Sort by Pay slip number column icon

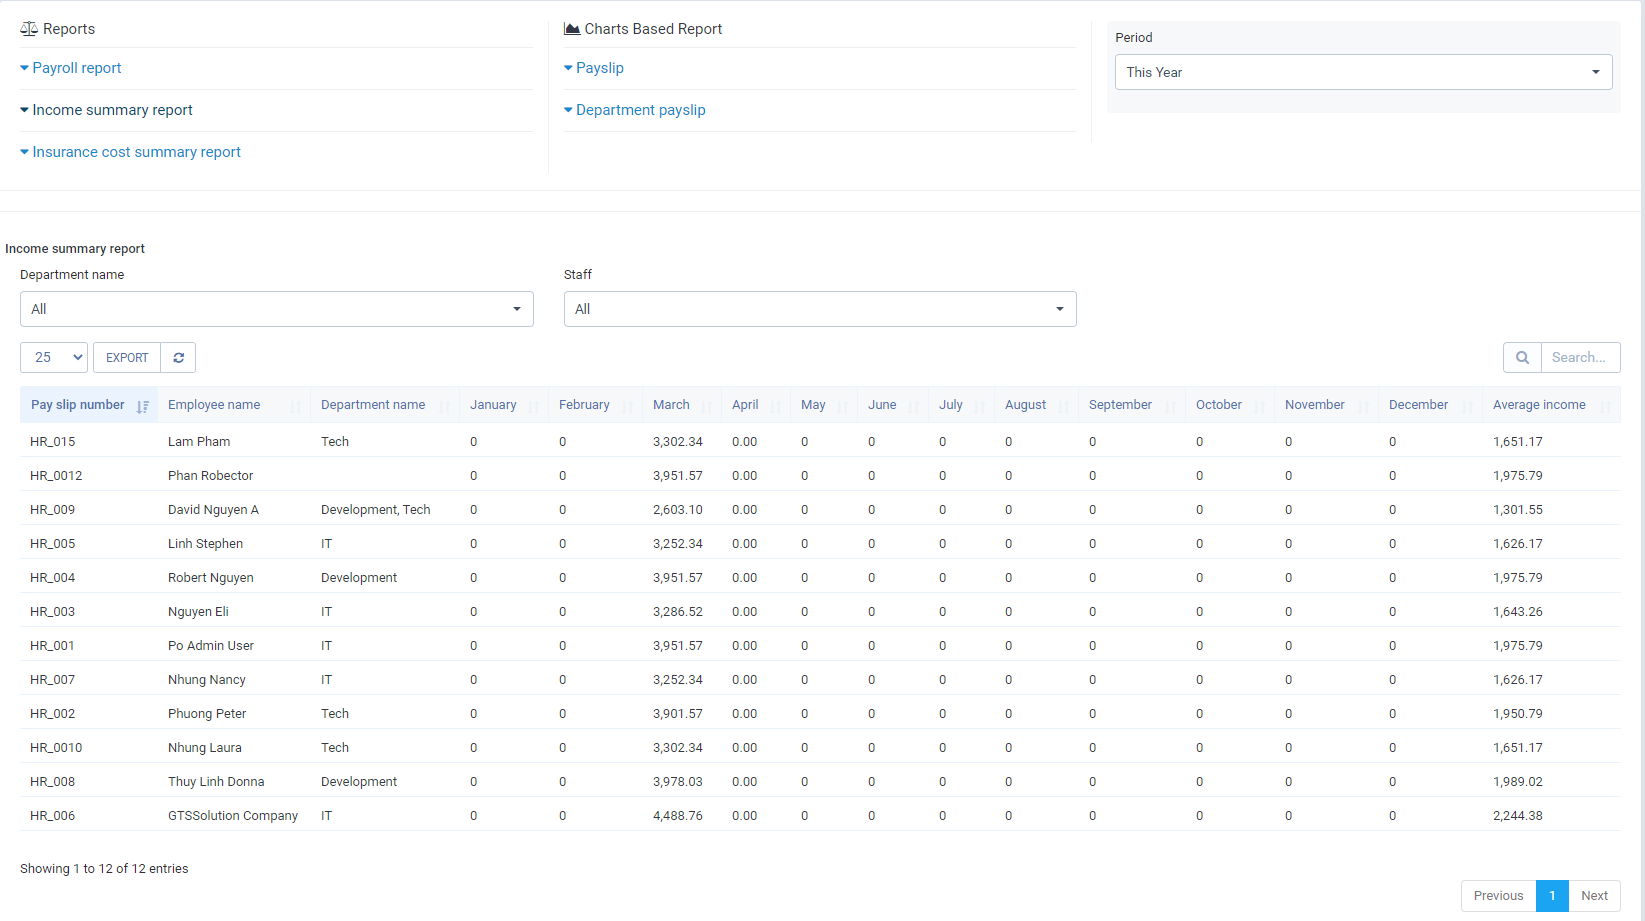pos(143,406)
